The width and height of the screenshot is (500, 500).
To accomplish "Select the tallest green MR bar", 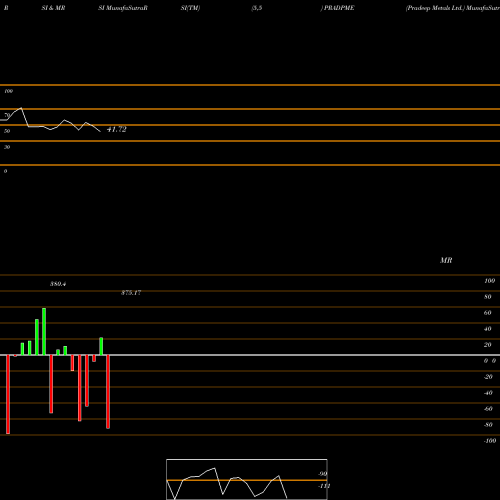I will coord(44,331).
